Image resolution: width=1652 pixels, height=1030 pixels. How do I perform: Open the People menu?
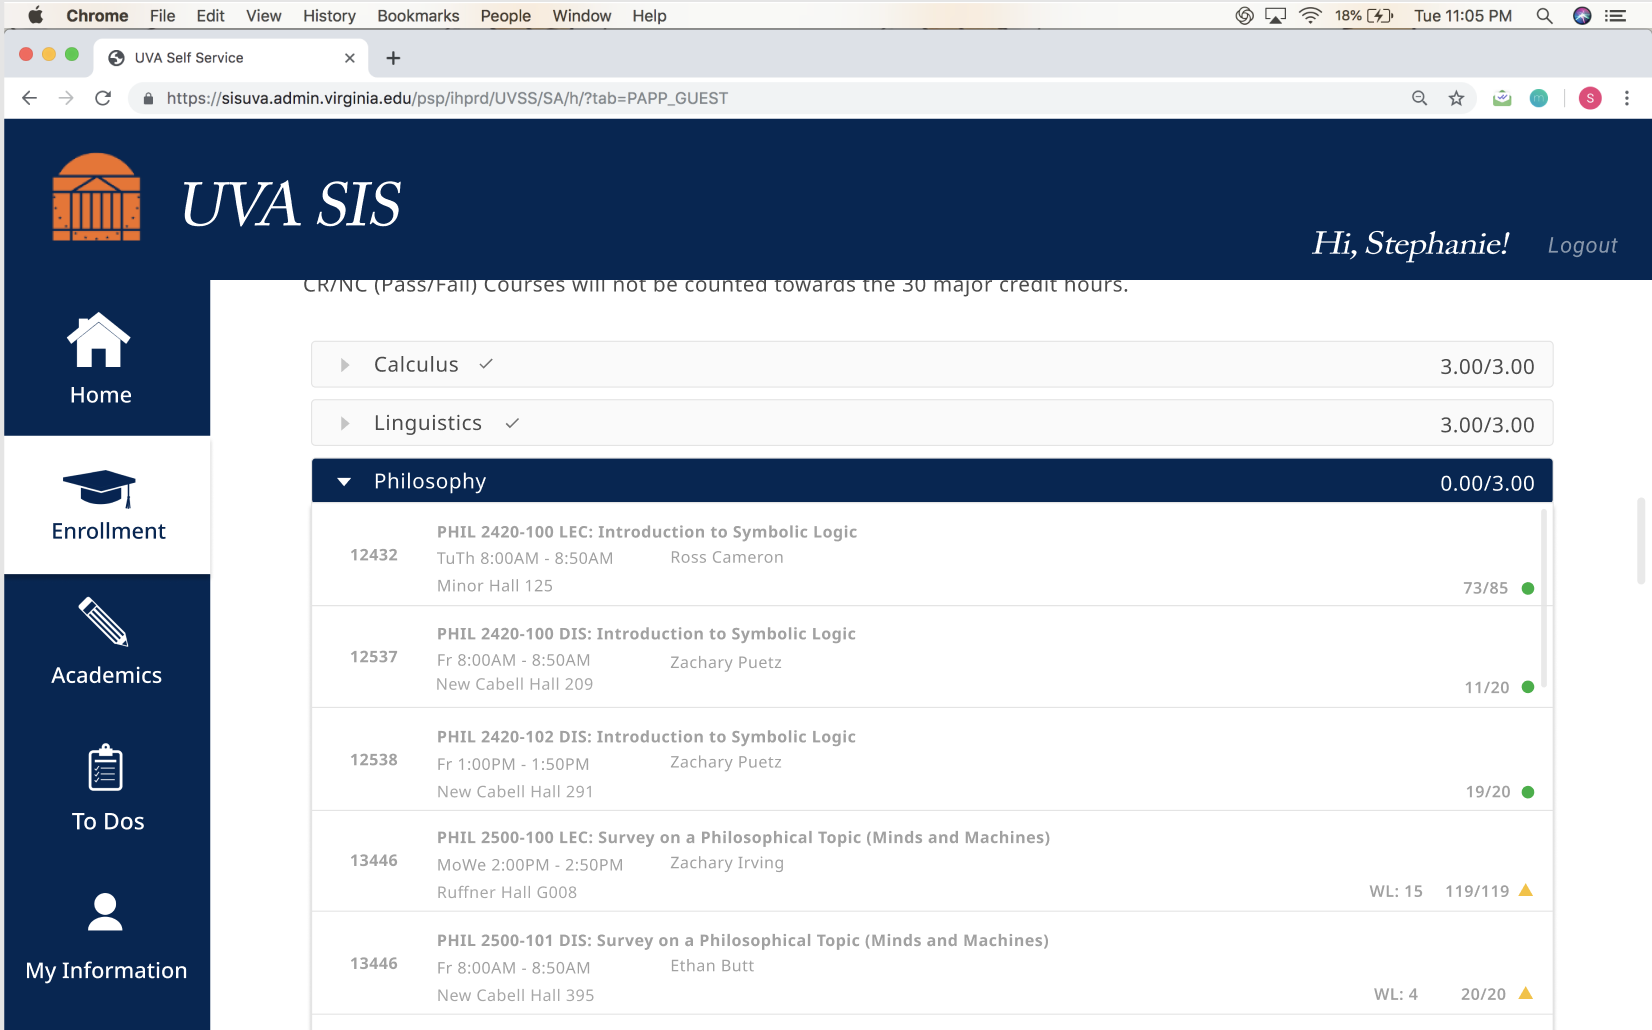pyautogui.click(x=506, y=16)
